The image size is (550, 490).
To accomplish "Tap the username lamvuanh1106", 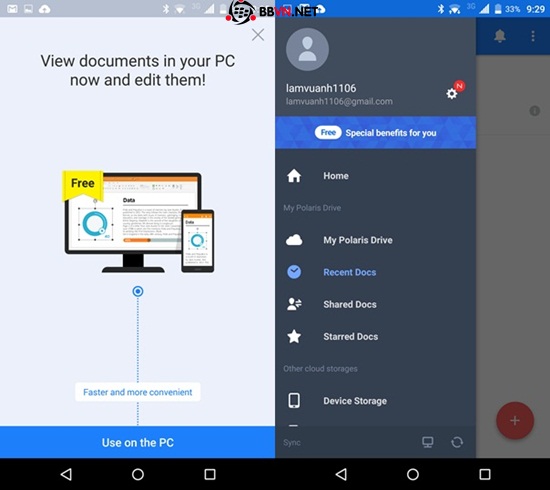I will pos(321,88).
